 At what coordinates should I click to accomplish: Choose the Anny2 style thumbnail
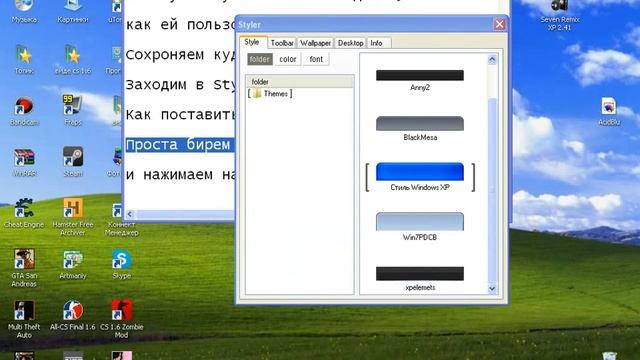(x=420, y=80)
